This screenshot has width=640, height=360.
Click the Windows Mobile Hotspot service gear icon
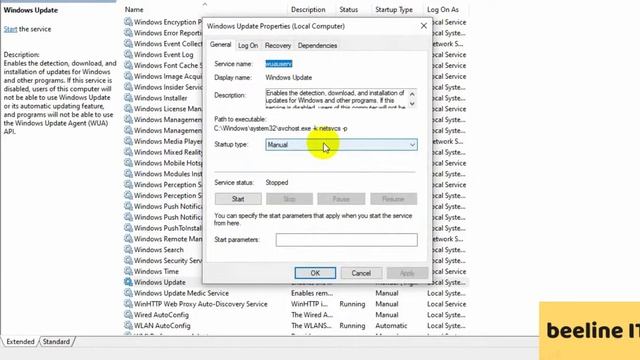128,163
